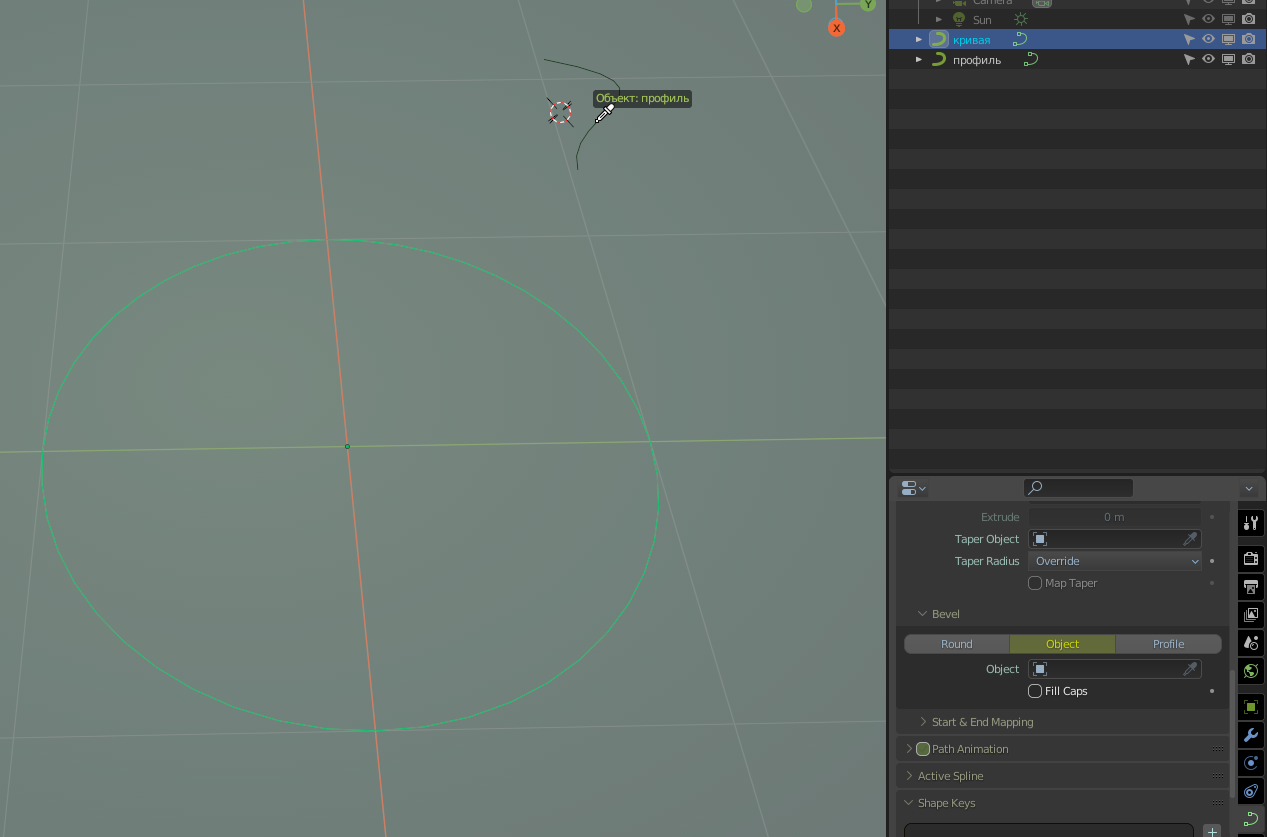Click the properties search field
Viewport: 1267px width, 837px height.
(1078, 488)
